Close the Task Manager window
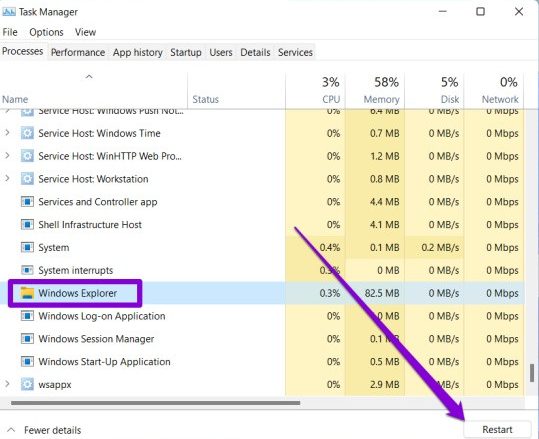This screenshot has width=539, height=439. pyautogui.click(x=519, y=12)
